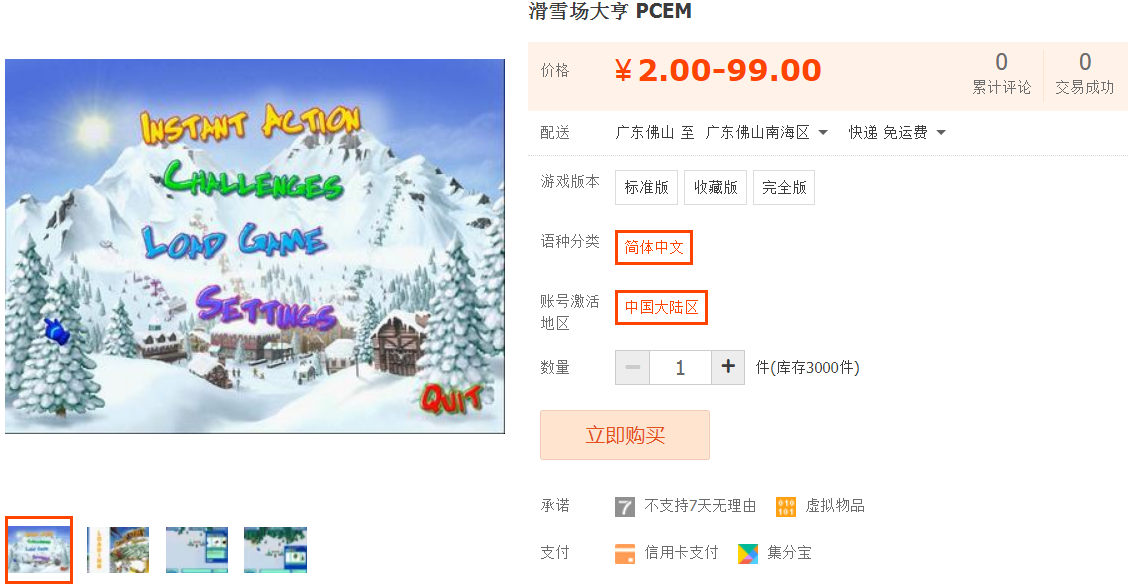Expand the 广东佛山南海区 delivery destination dropdown
The width and height of the screenshot is (1130, 587).
coord(767,133)
